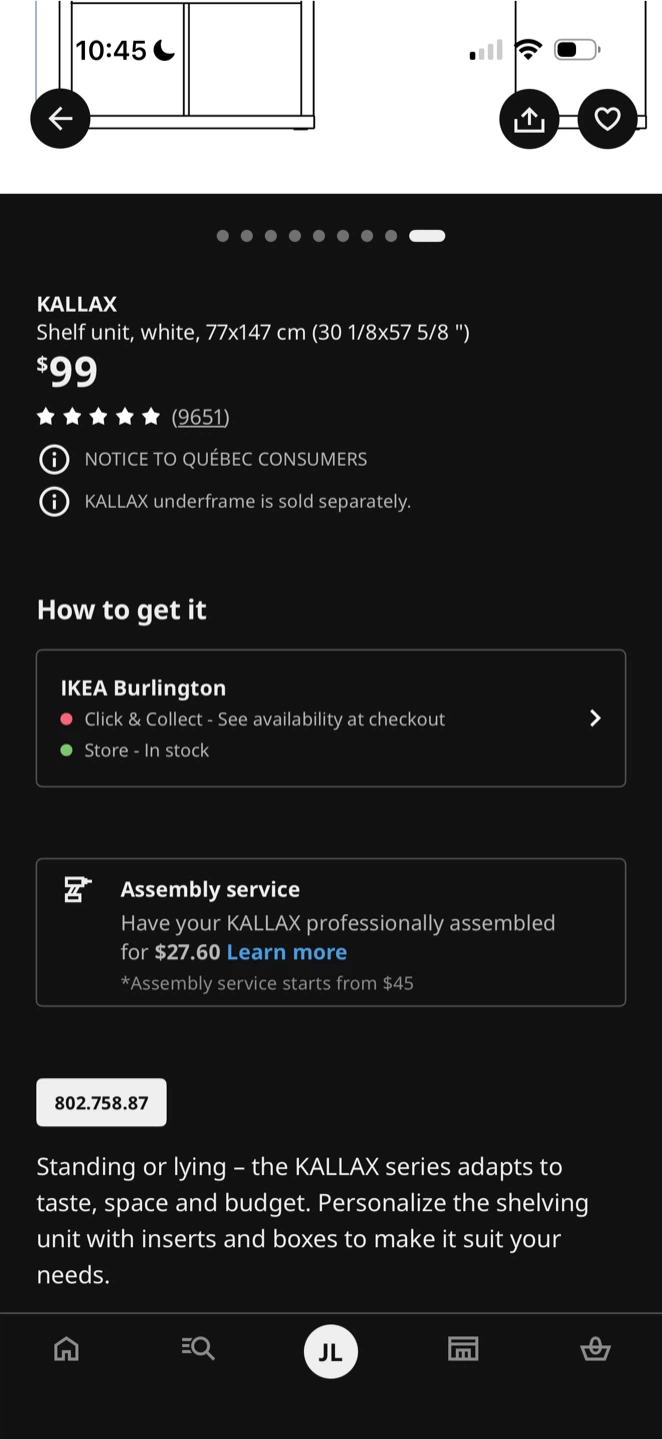The height and width of the screenshot is (1440, 662).
Task: Open the shopping basket icon
Action: (x=595, y=1350)
